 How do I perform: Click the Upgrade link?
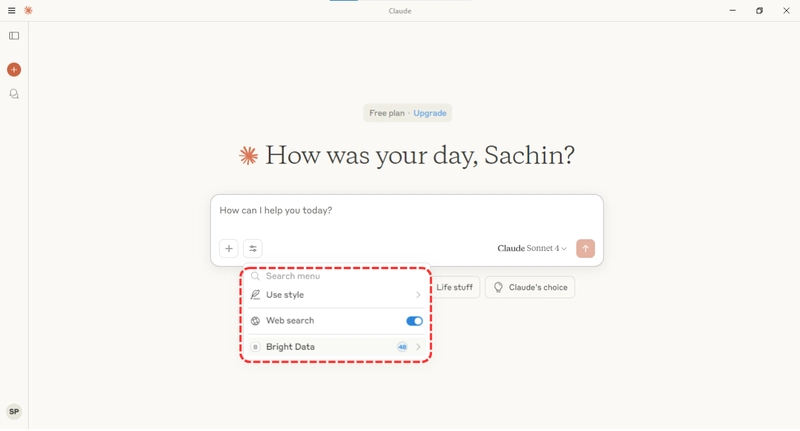pyautogui.click(x=430, y=113)
